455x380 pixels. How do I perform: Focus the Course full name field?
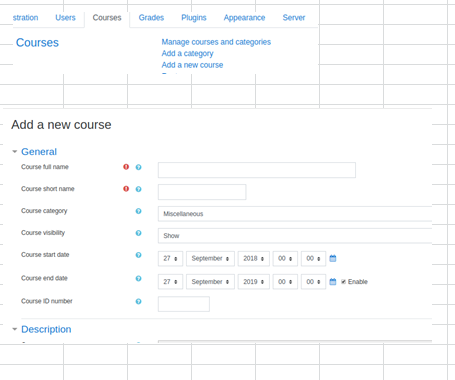pos(257,170)
